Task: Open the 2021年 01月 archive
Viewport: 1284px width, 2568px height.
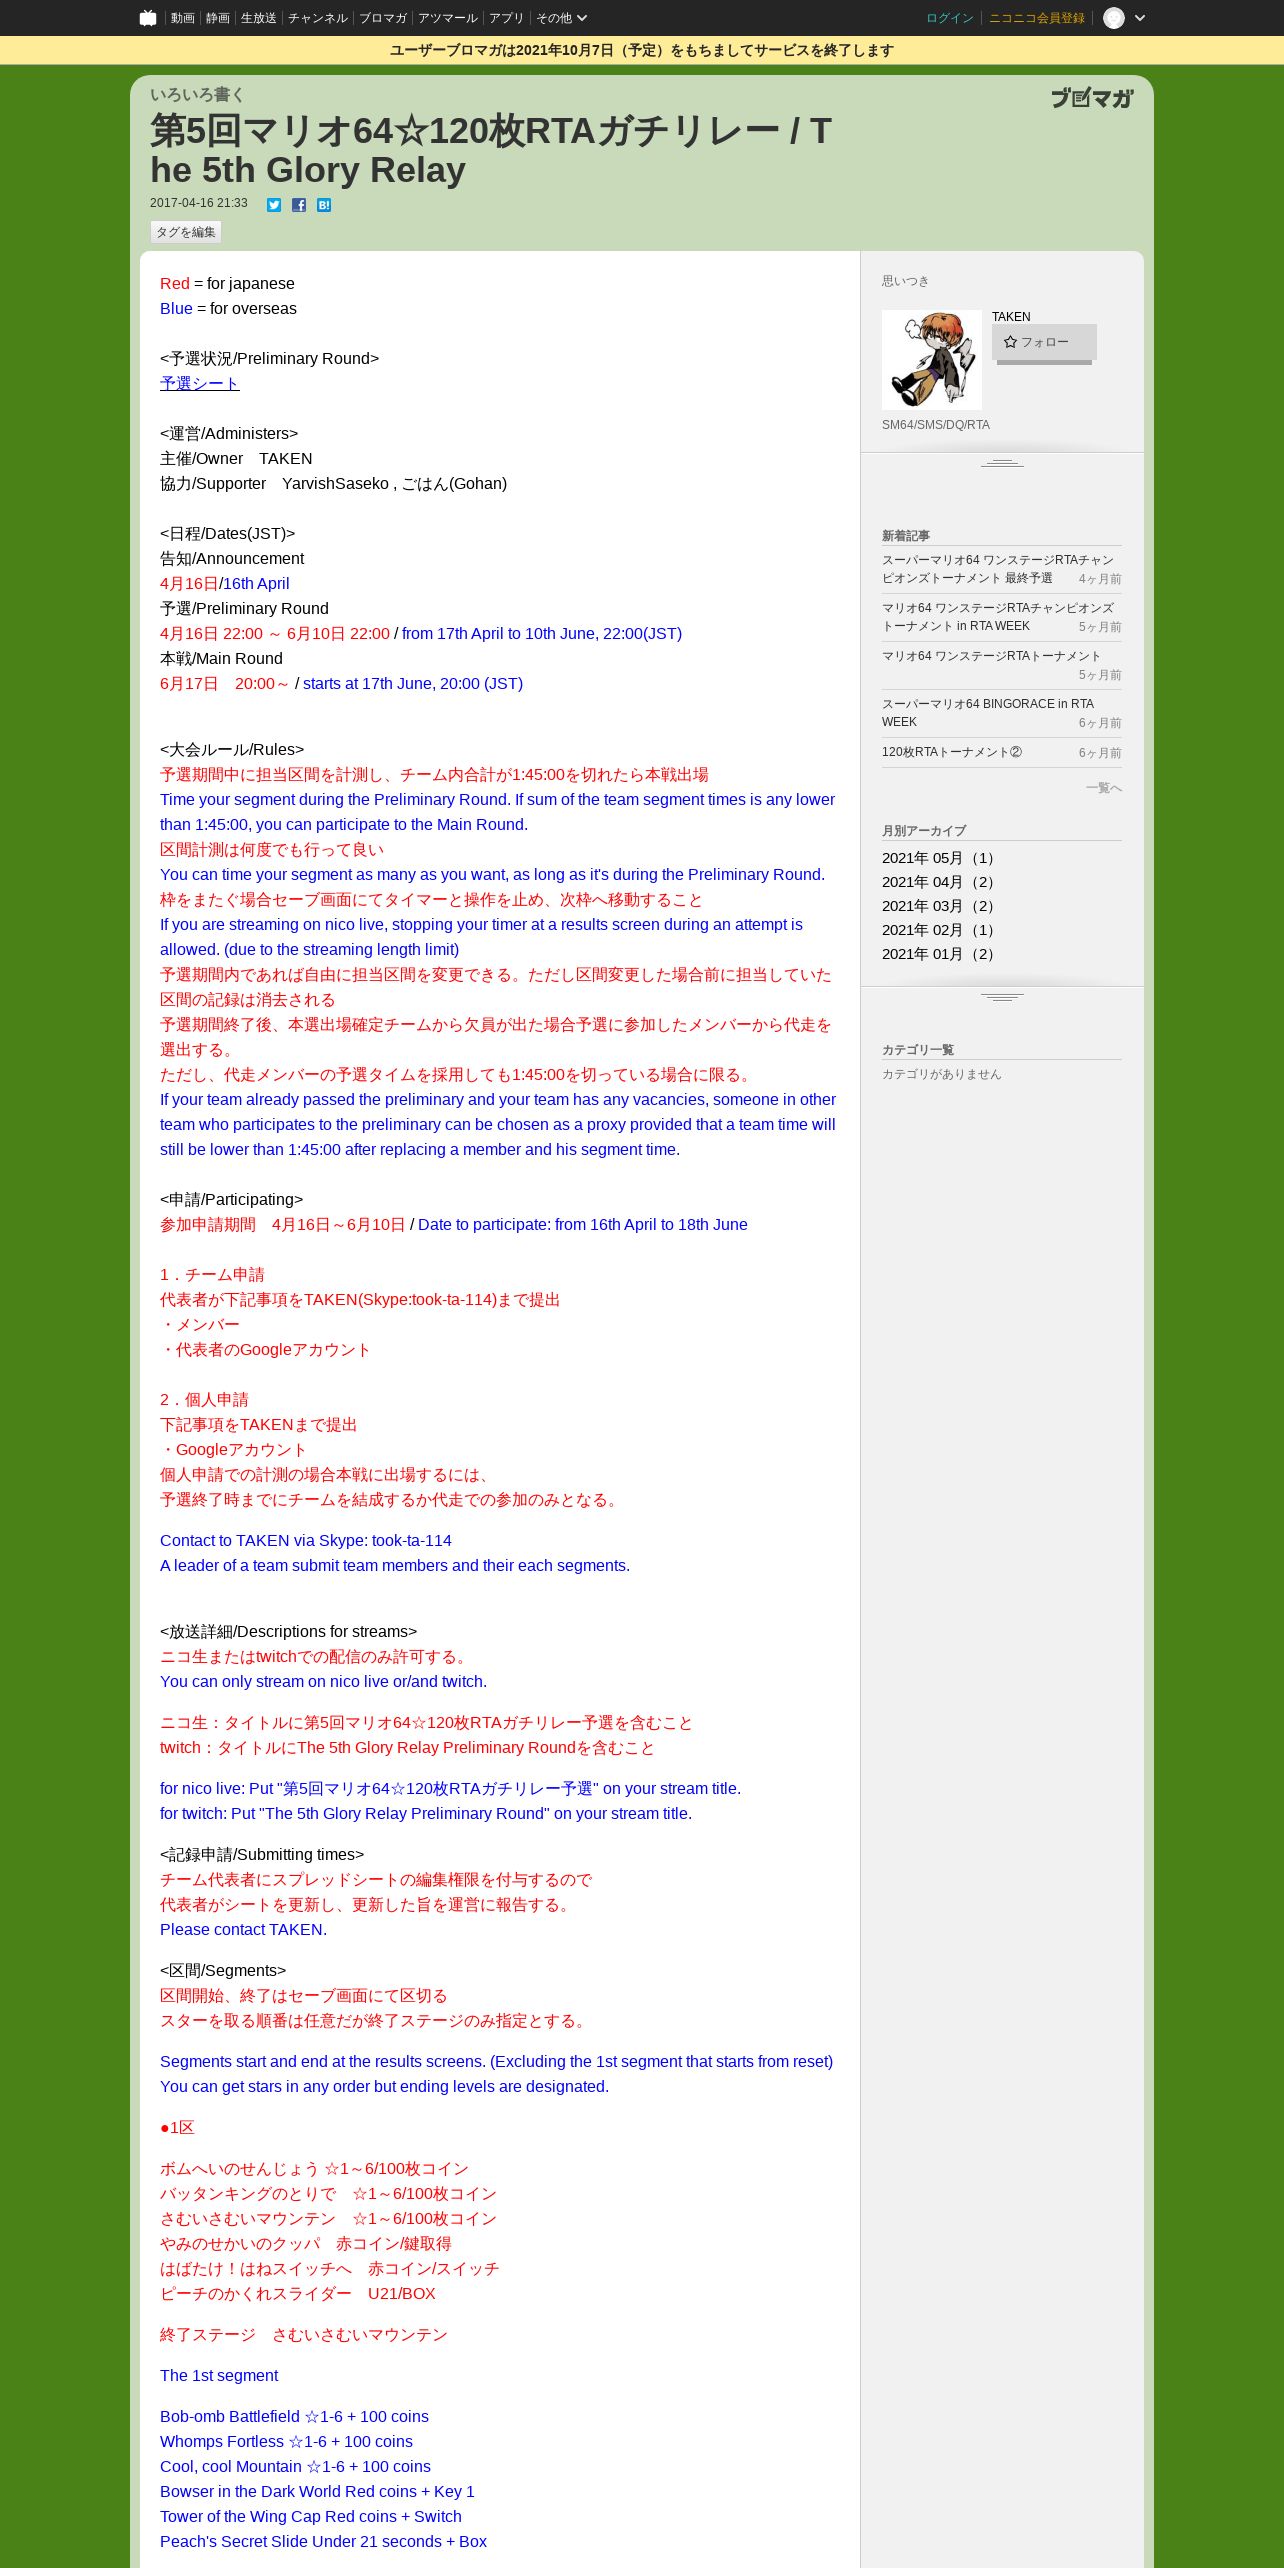Action: (940, 954)
